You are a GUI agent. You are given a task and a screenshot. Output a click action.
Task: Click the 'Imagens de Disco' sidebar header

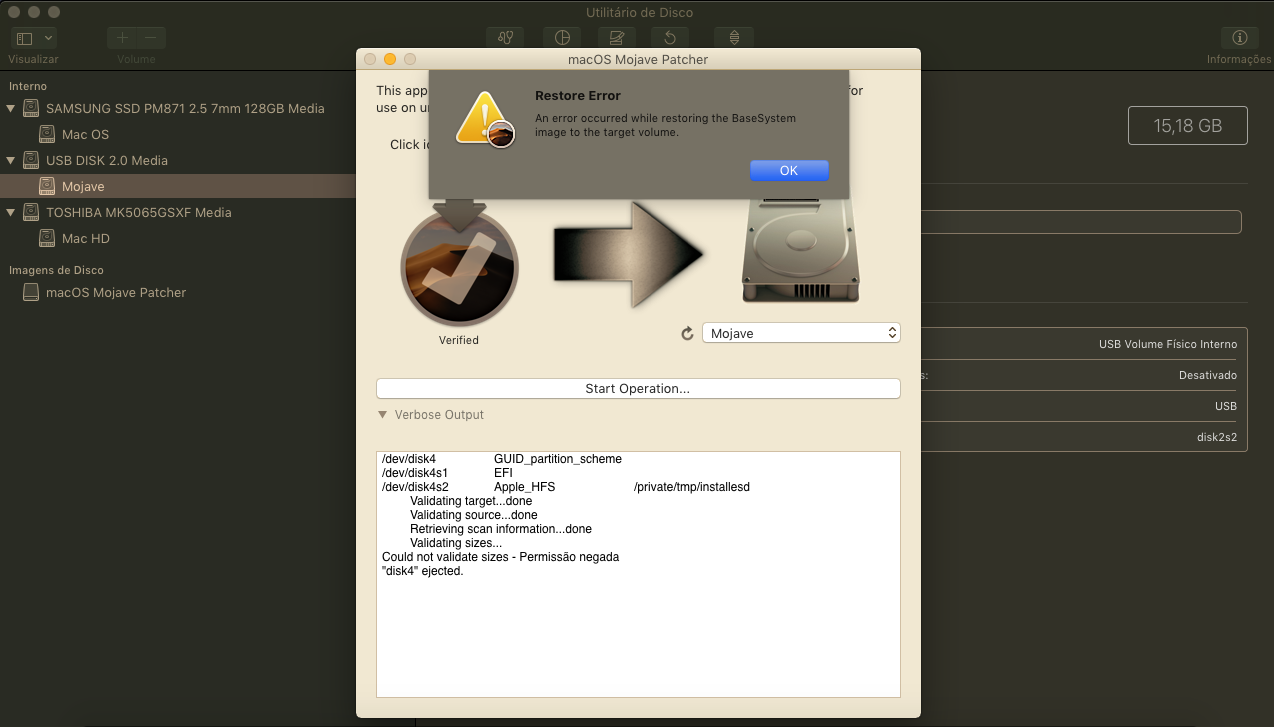tap(57, 270)
